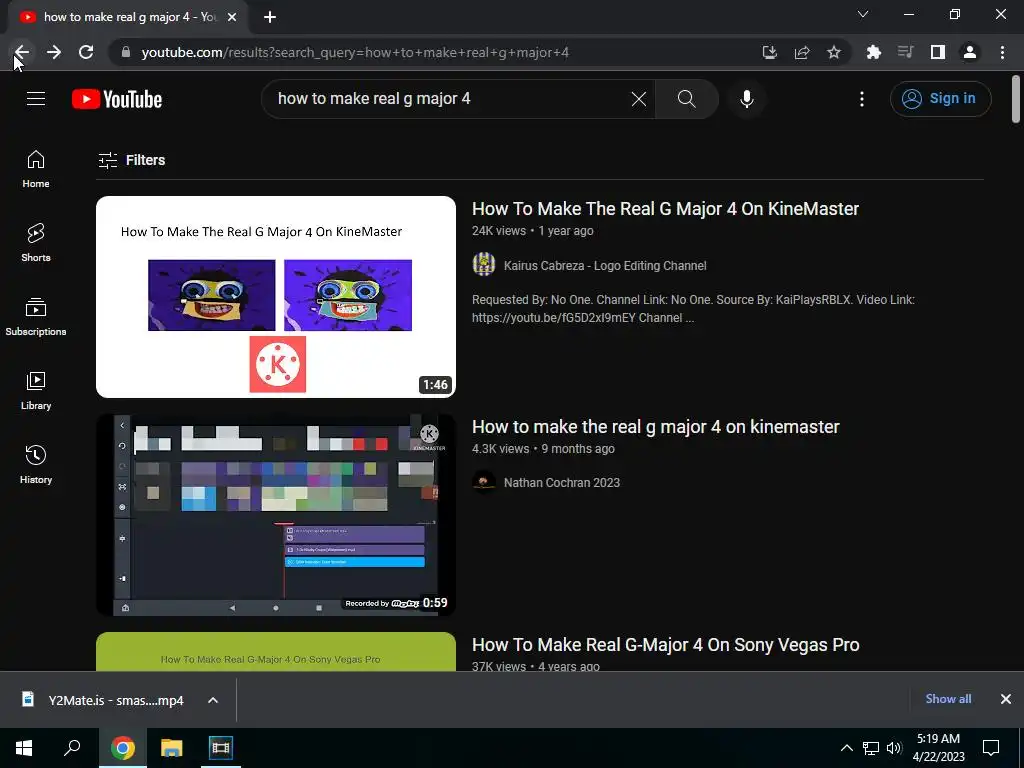
Task: Open the tab search dropdown arrow
Action: pos(863,14)
